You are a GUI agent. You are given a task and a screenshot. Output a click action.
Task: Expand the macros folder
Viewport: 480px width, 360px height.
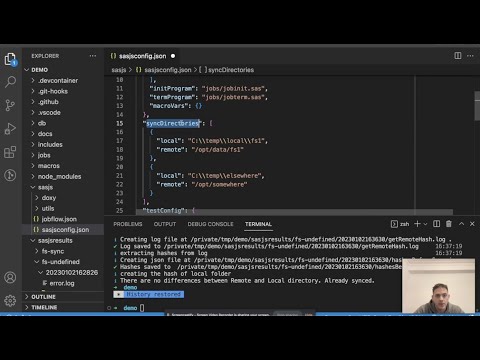[x=49, y=166]
